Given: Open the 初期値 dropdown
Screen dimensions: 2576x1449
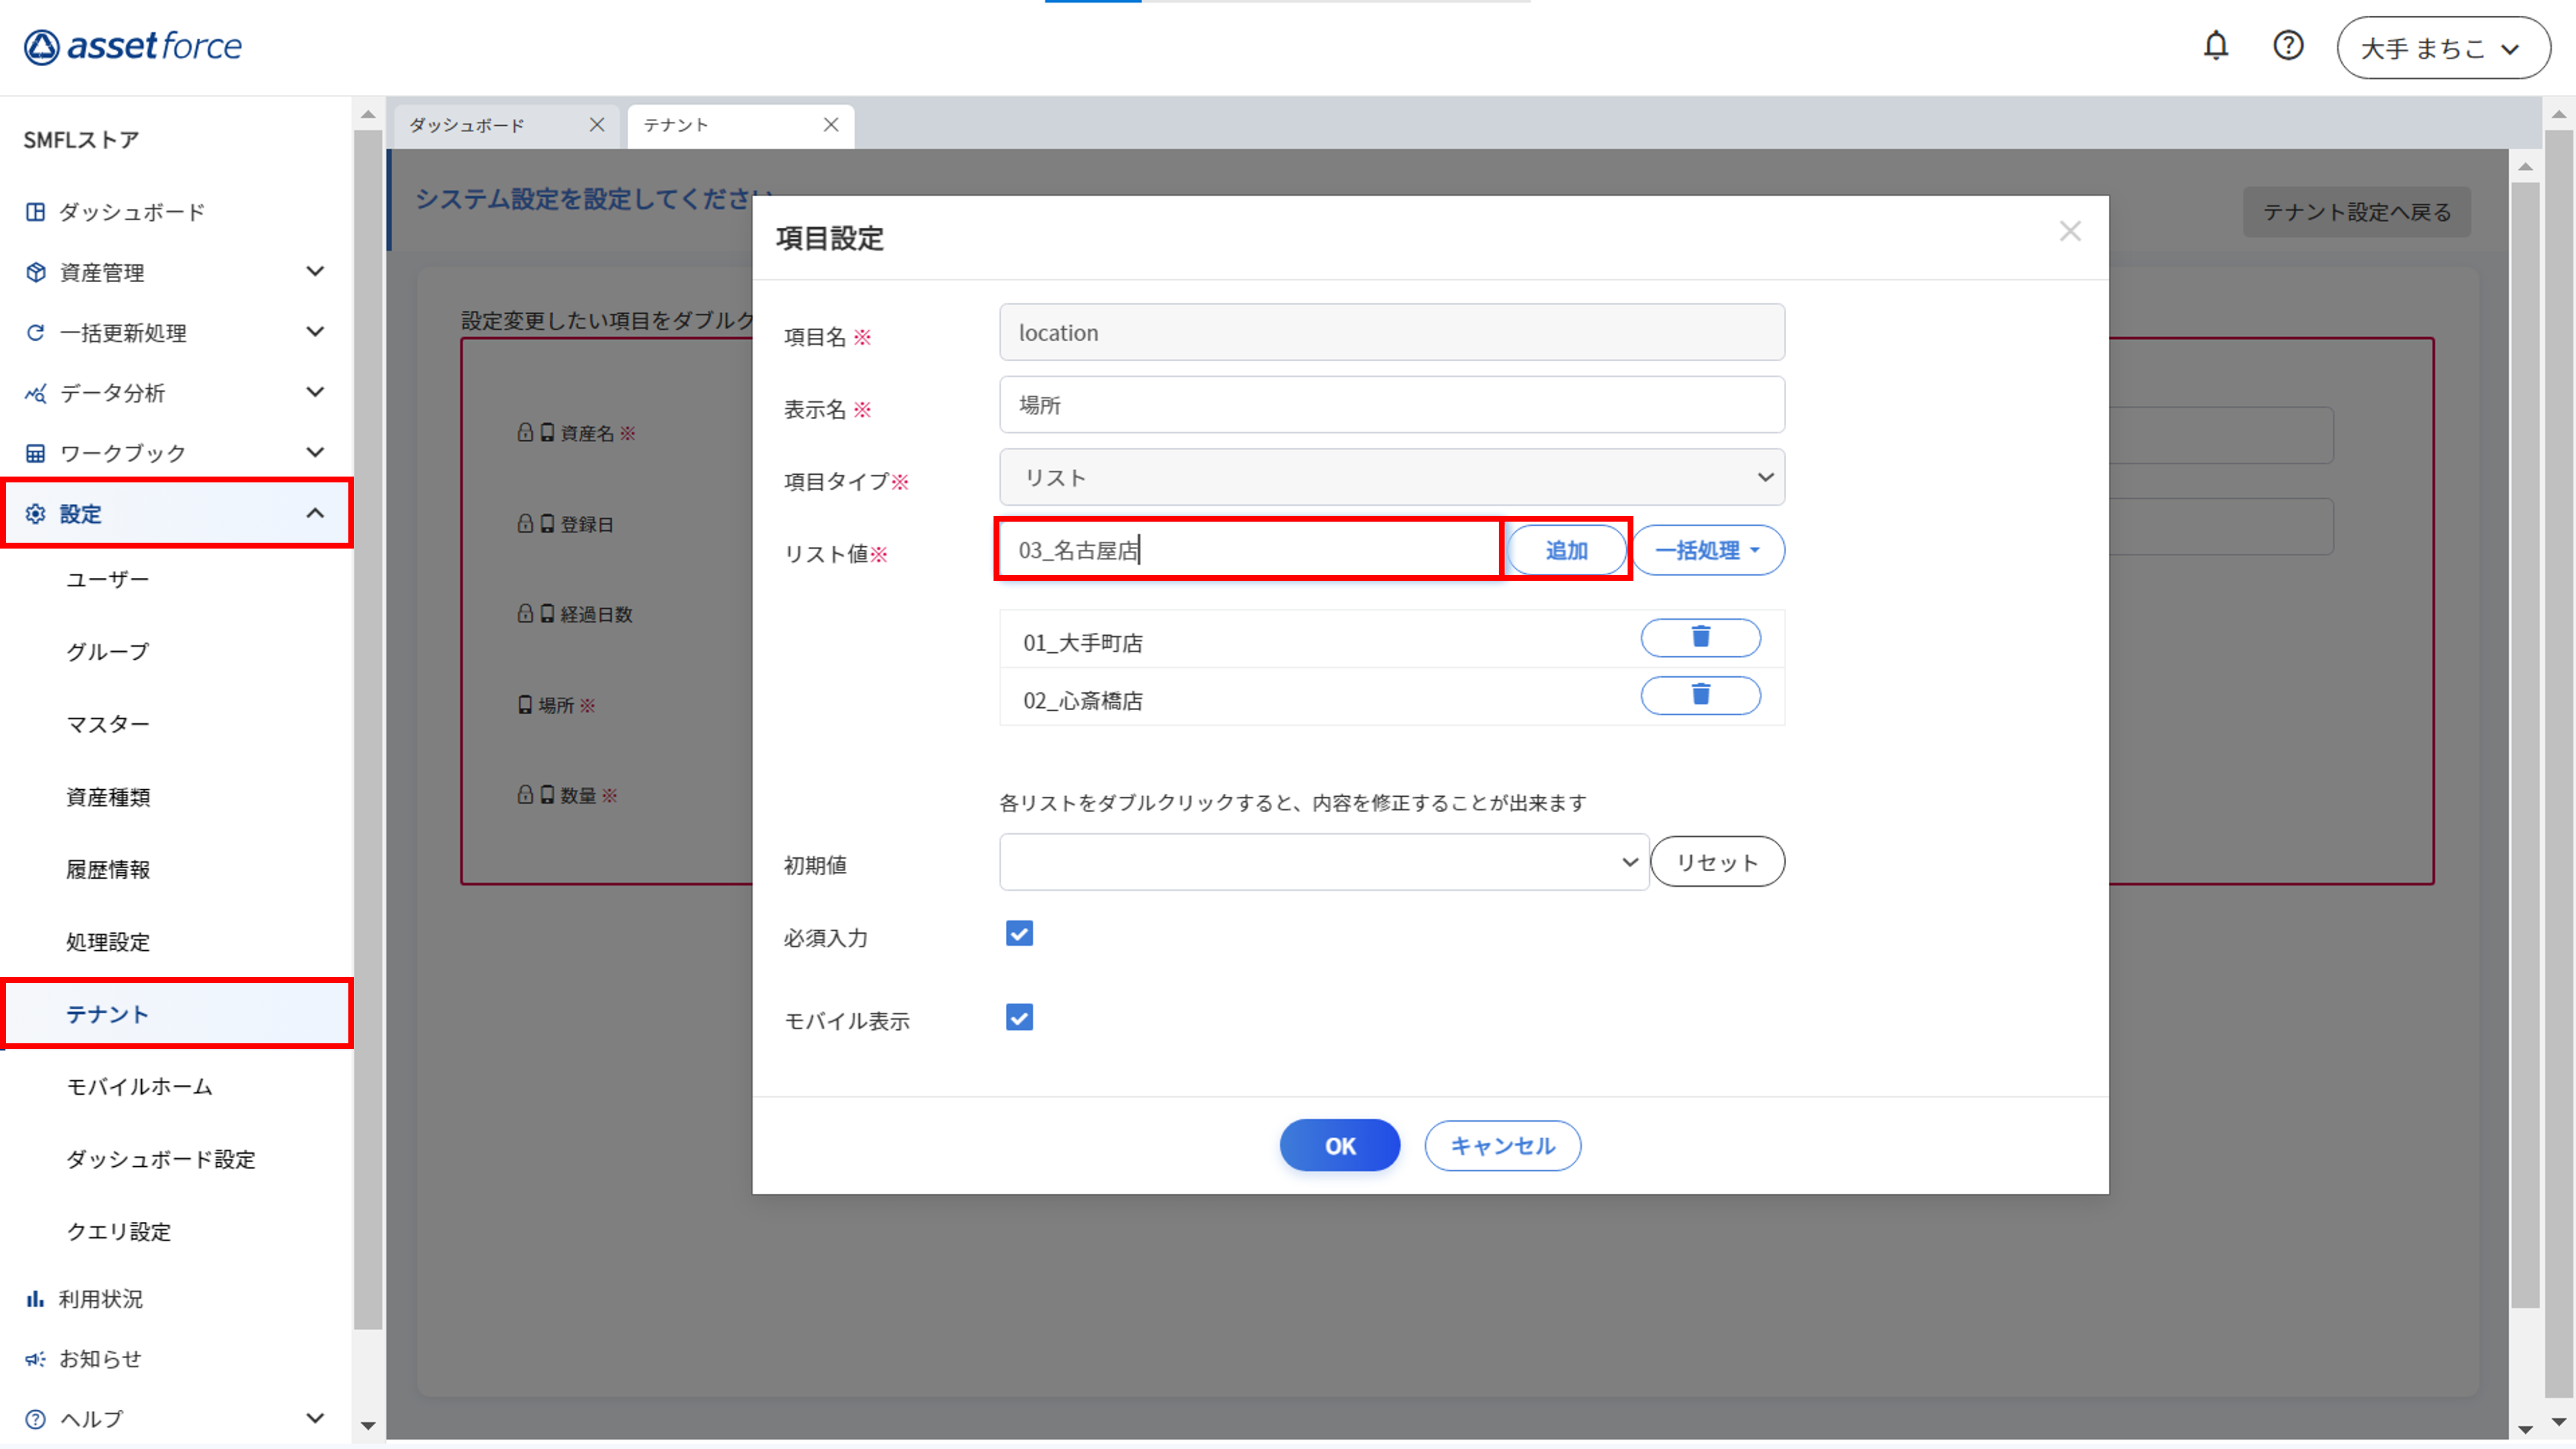Looking at the screenshot, I should 1322,862.
